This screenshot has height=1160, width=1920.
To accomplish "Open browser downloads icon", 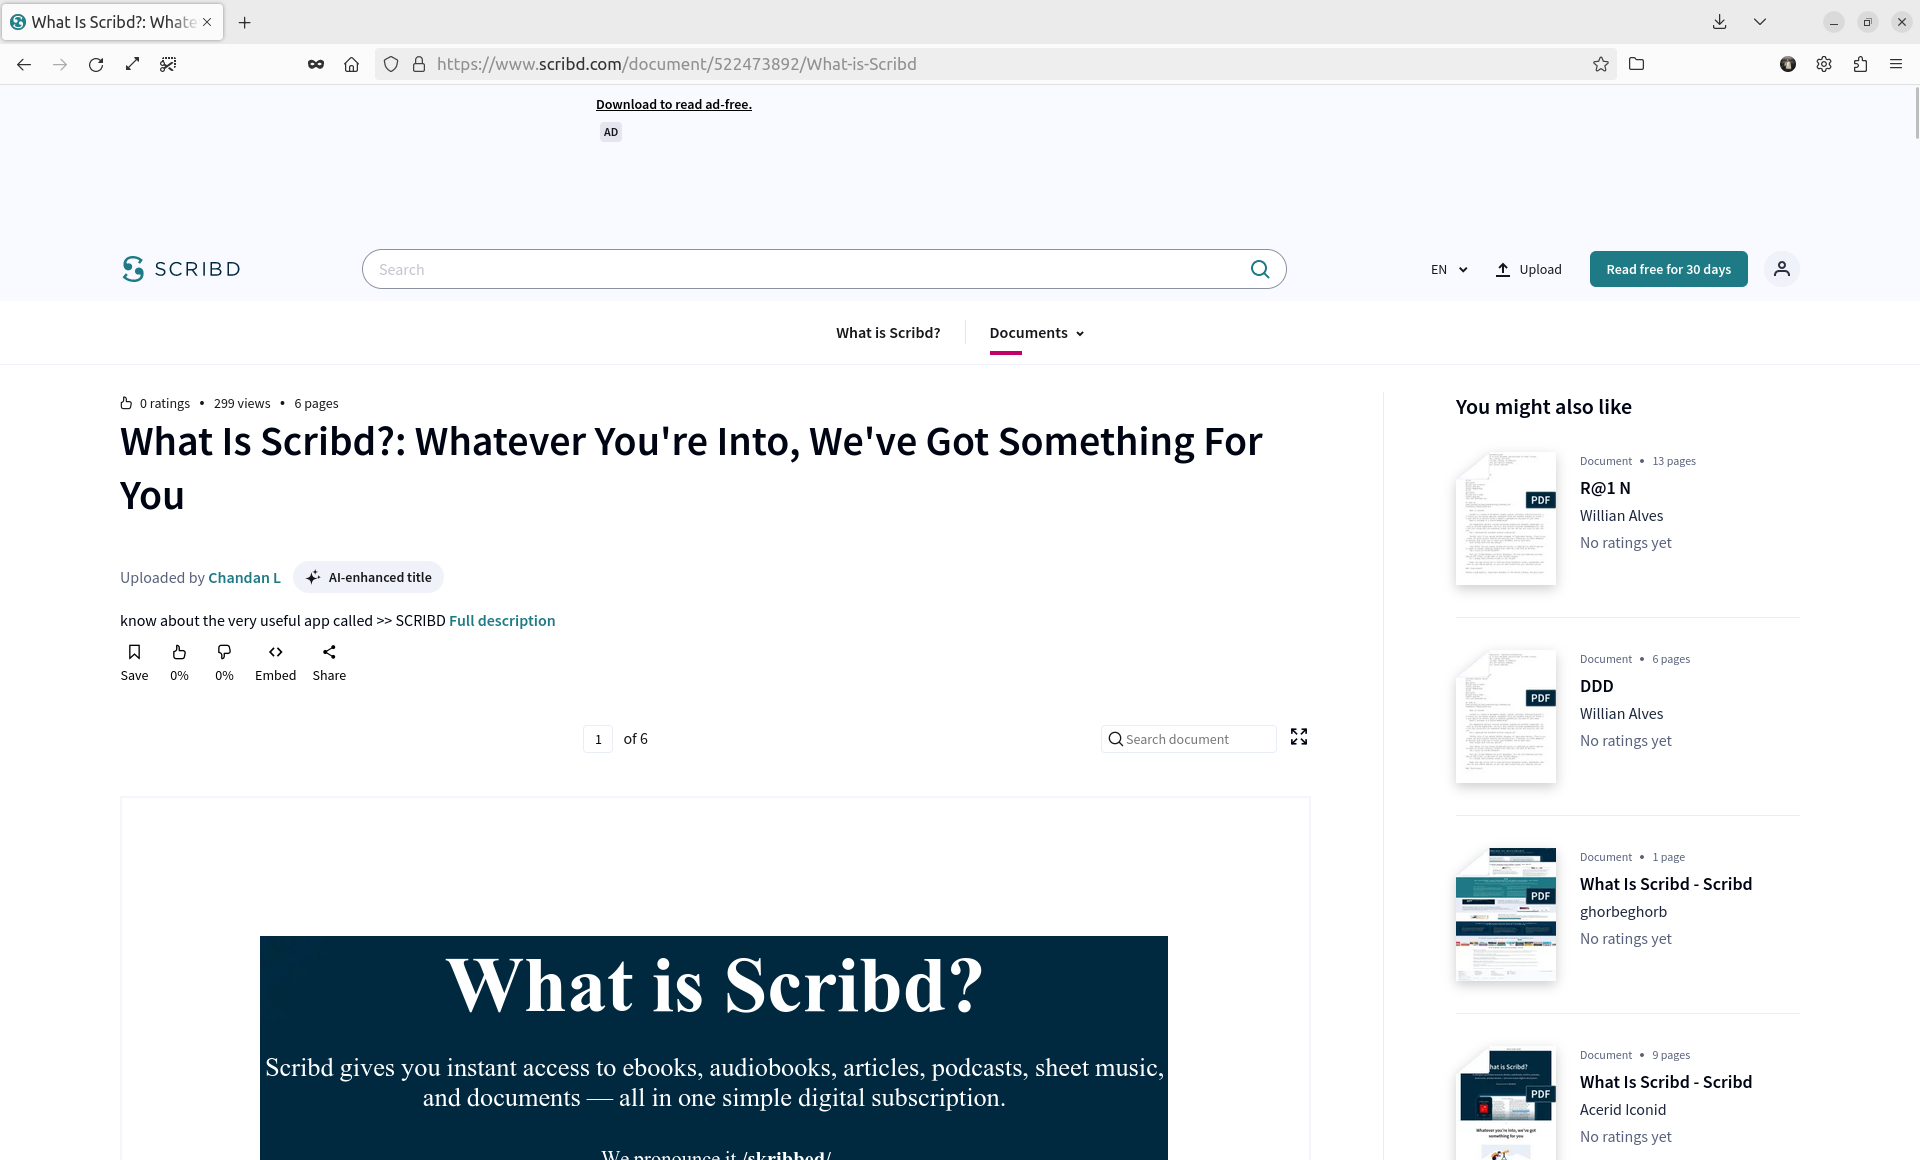I will (1720, 22).
